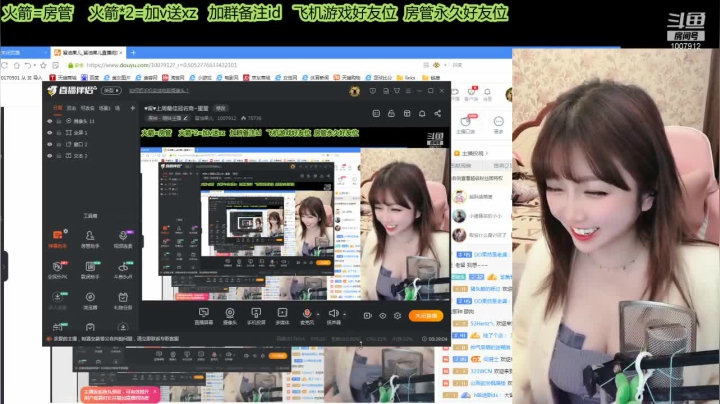Screen dimensions: 720x404
Task: Mute the 扬声器 speaker
Action: point(333,314)
